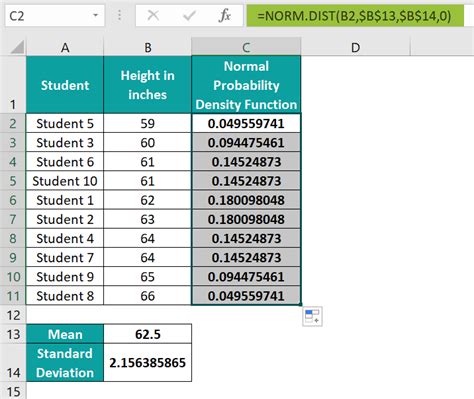Click the mean value 62.5

click(148, 334)
